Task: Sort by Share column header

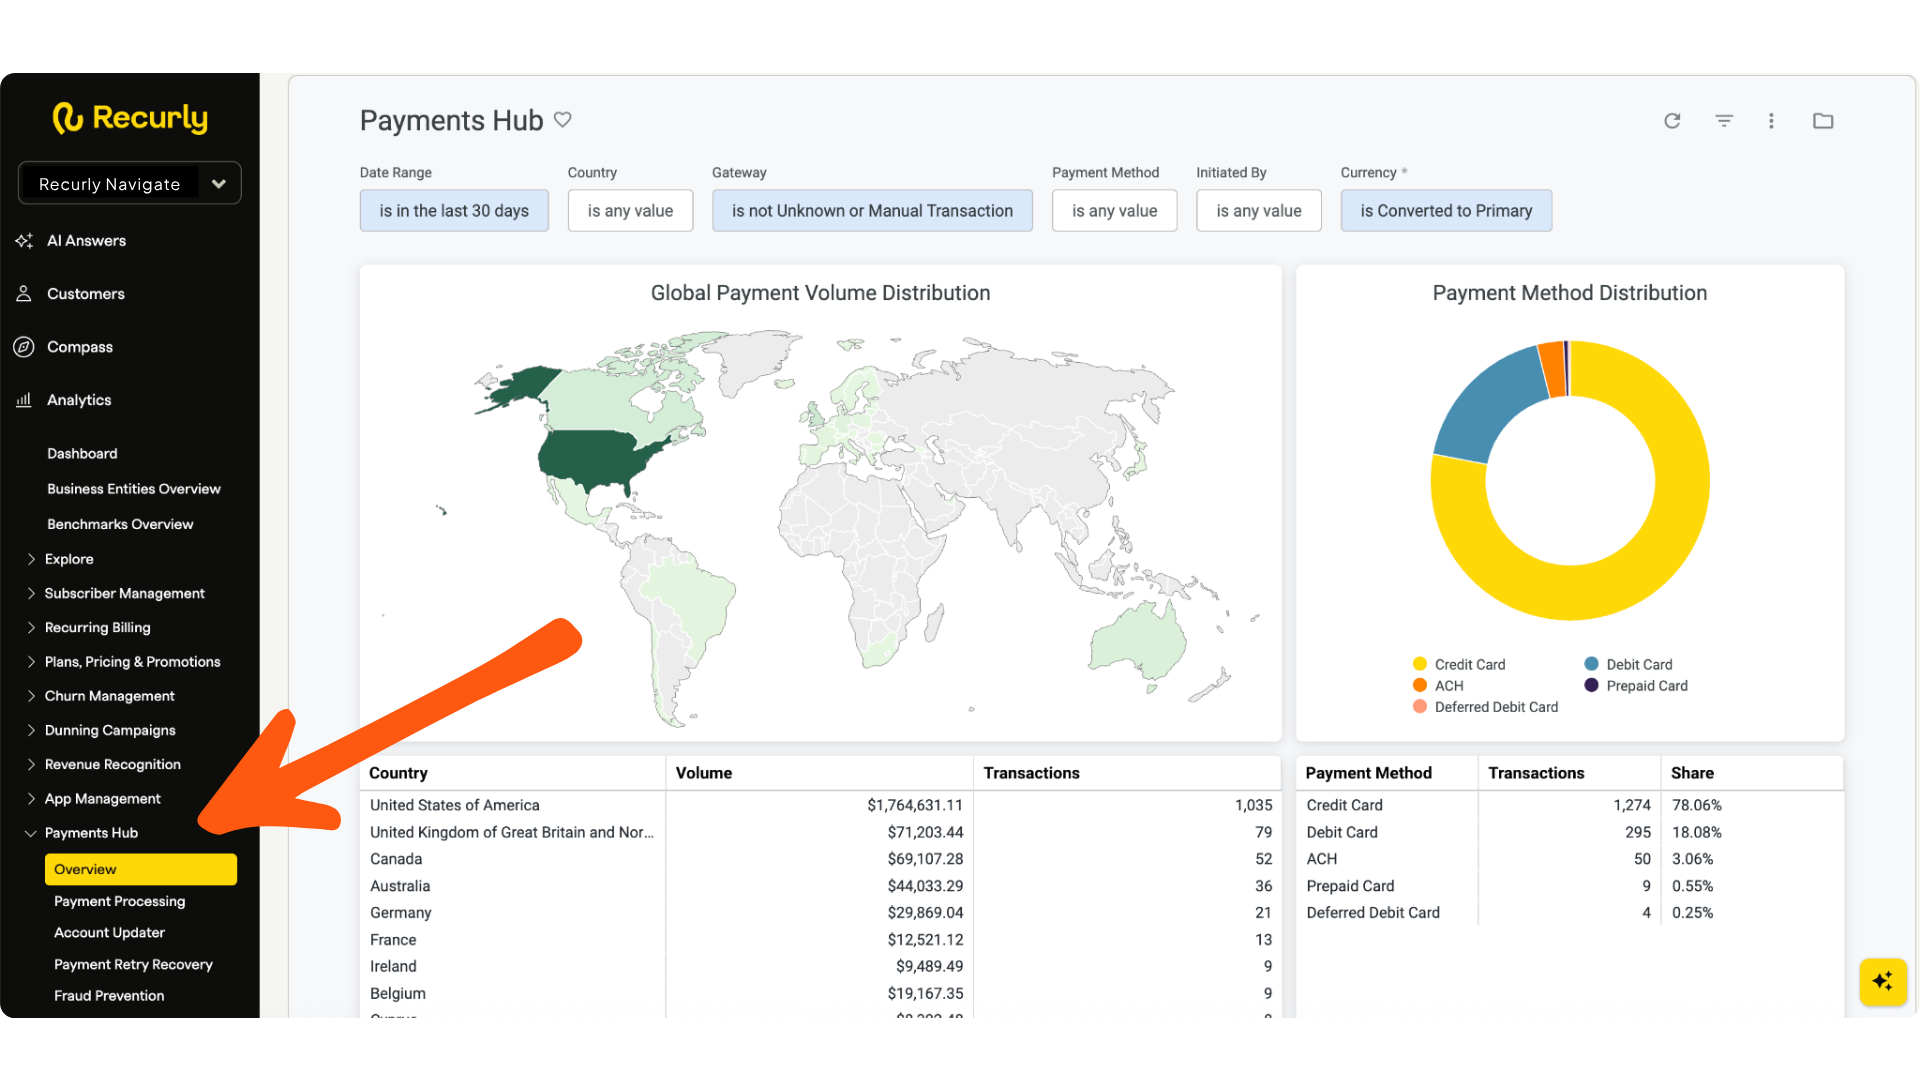Action: click(x=1692, y=773)
